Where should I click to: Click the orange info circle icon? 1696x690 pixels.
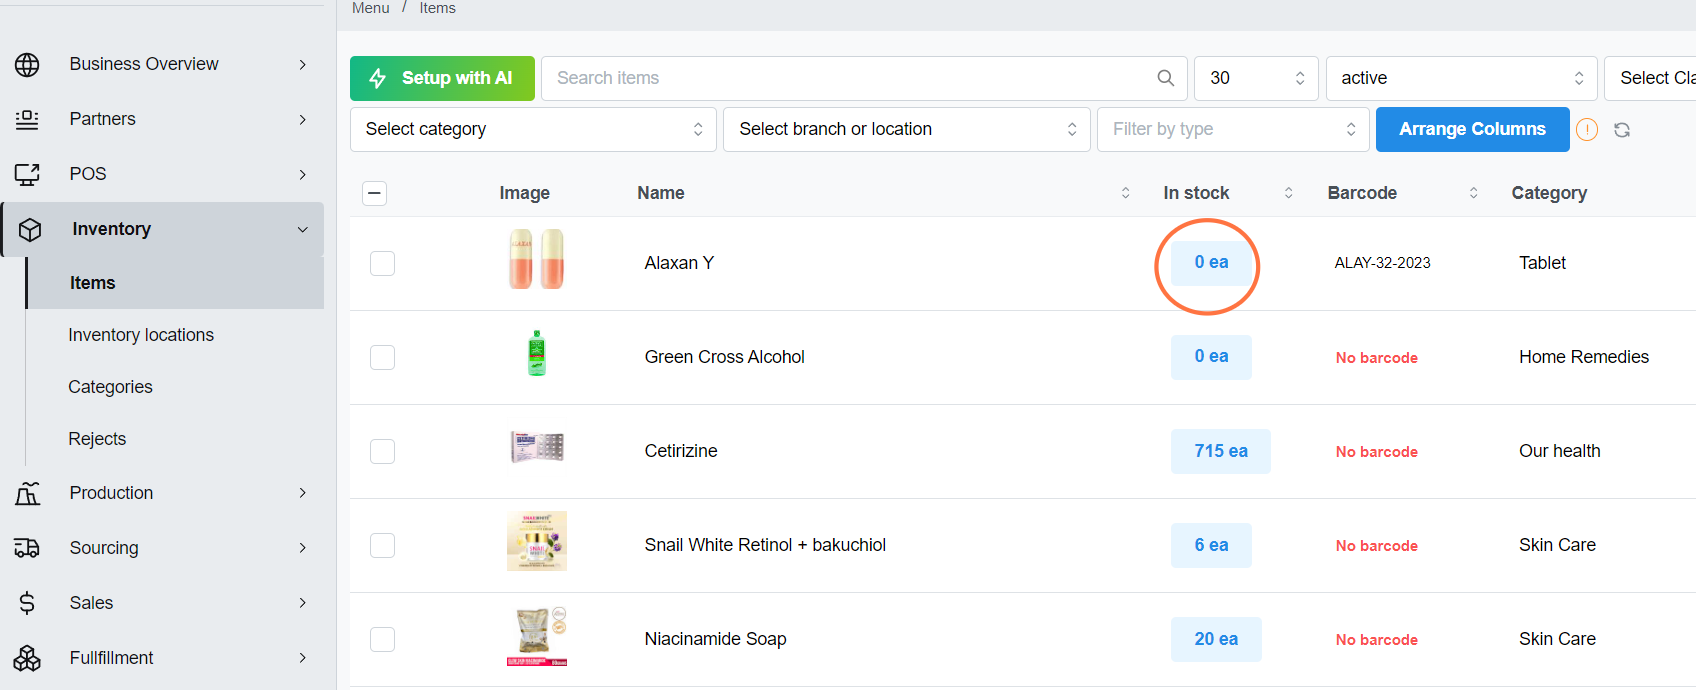(1587, 129)
